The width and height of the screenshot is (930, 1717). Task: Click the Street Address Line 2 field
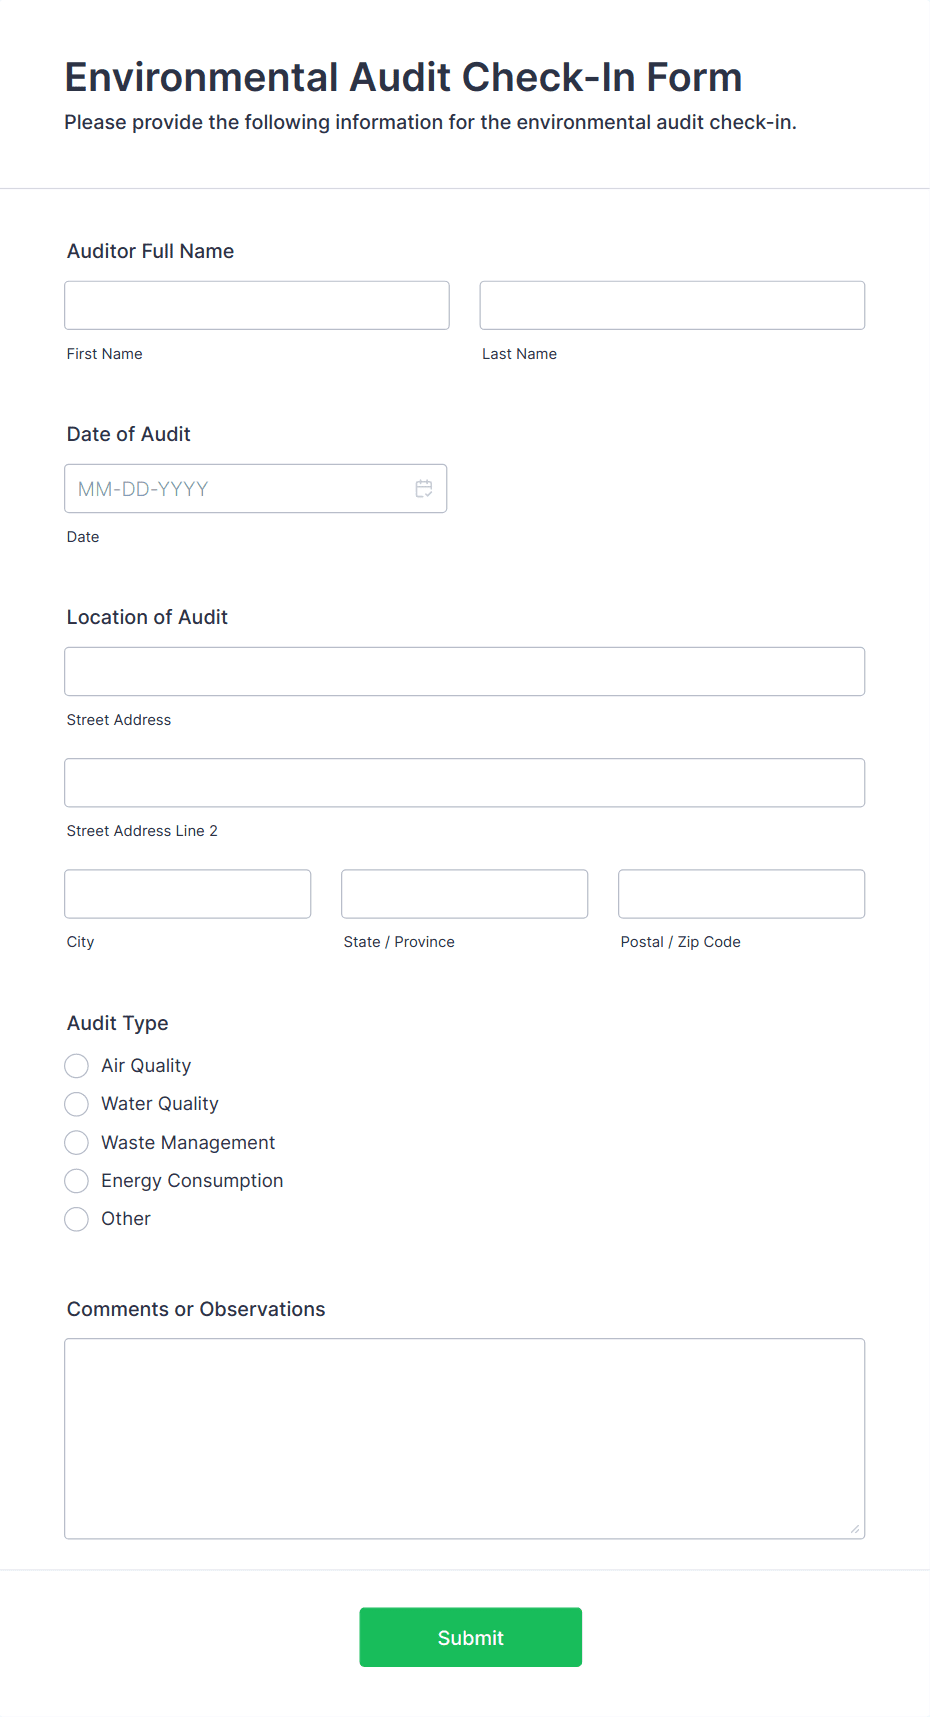(x=465, y=782)
